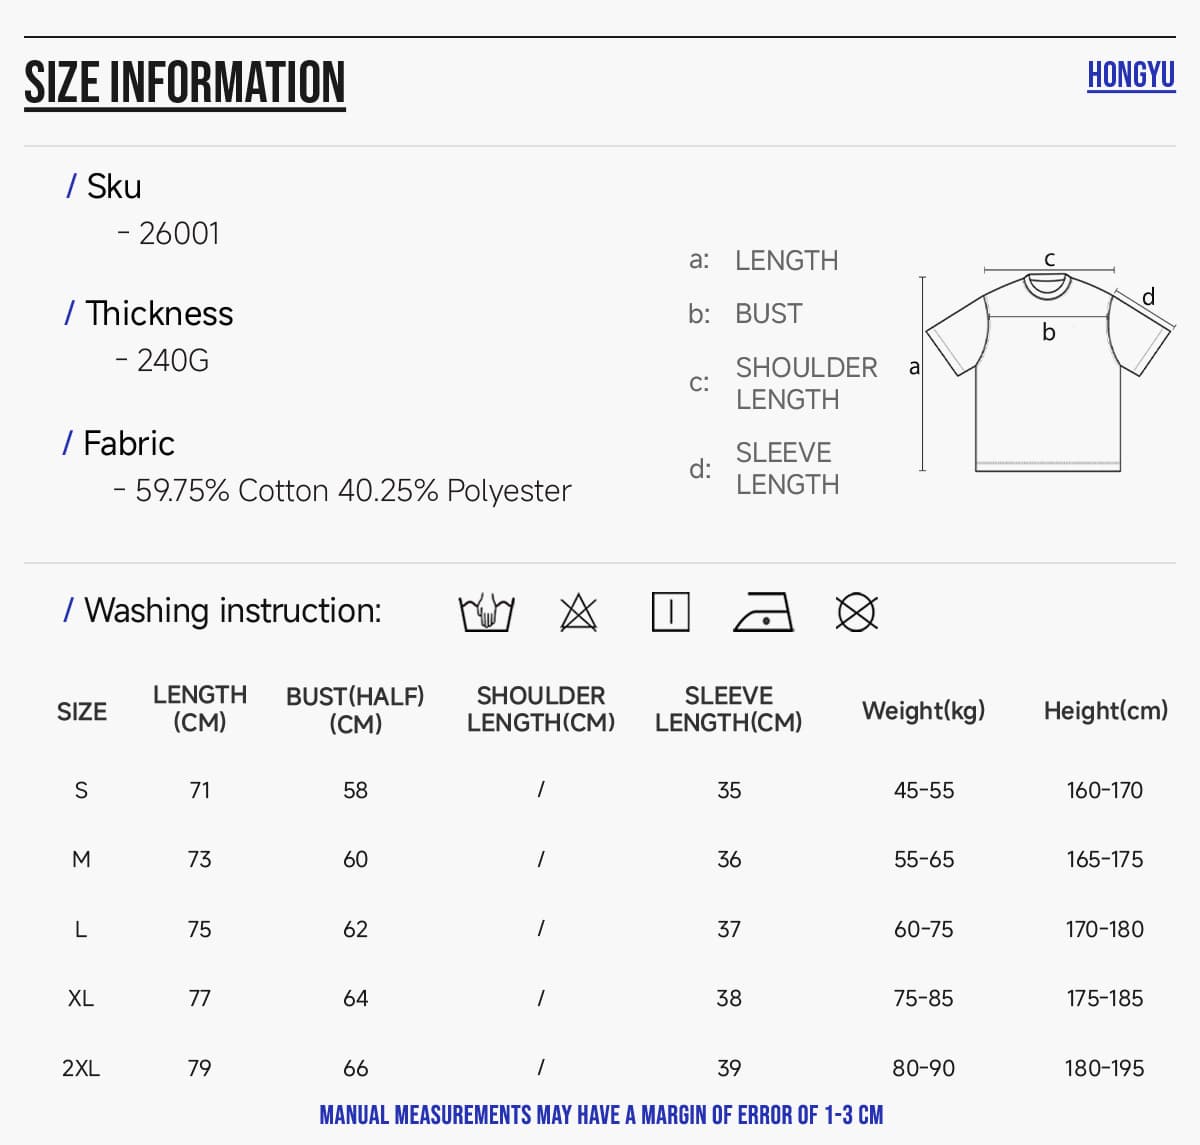
Task: Click the BUST(HALF) (CM) column header
Action: [x=355, y=709]
